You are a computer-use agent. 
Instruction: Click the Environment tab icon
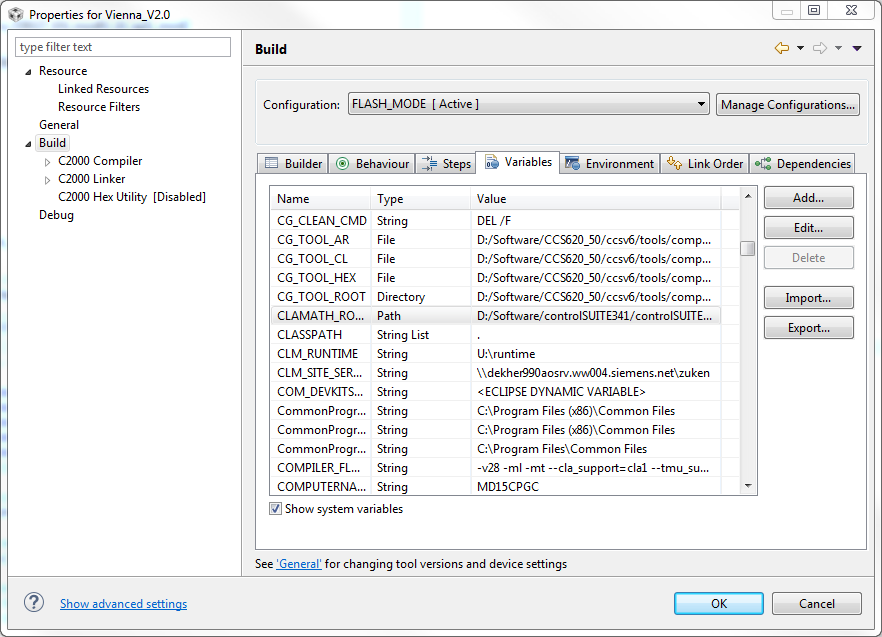tap(572, 163)
